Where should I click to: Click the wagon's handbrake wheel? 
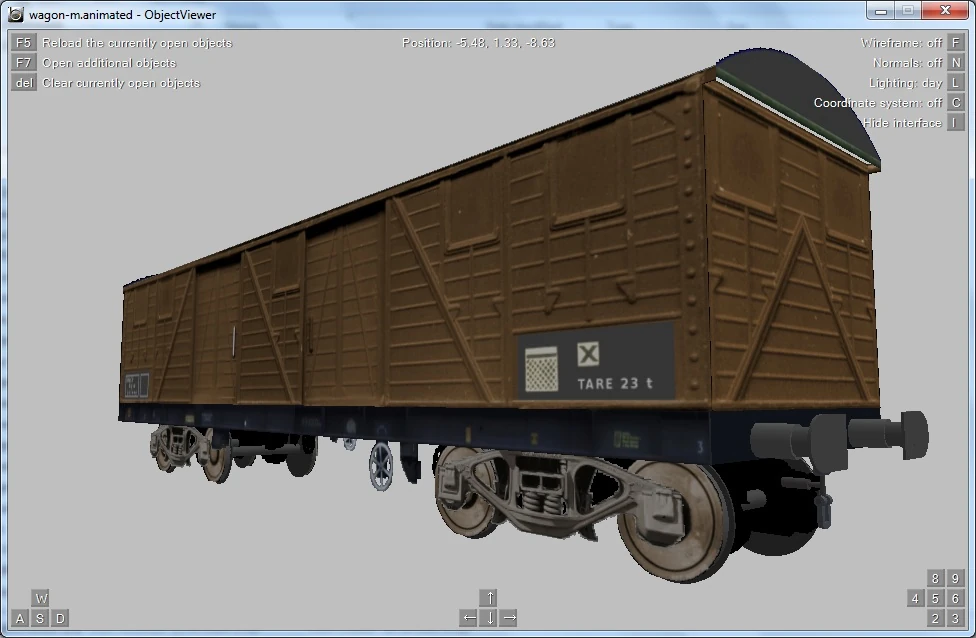coord(380,466)
